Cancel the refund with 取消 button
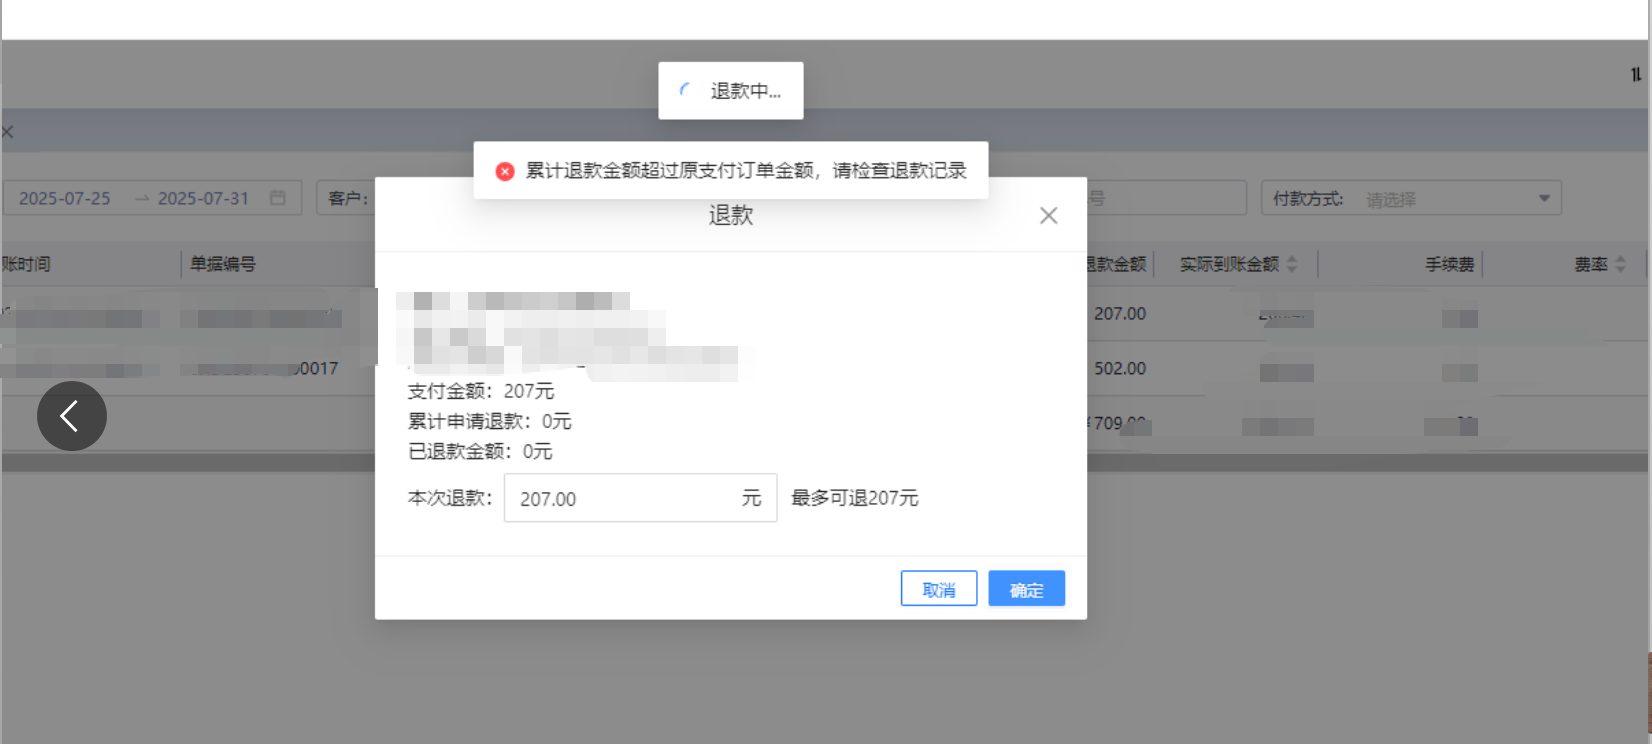This screenshot has width=1652, height=744. [938, 589]
